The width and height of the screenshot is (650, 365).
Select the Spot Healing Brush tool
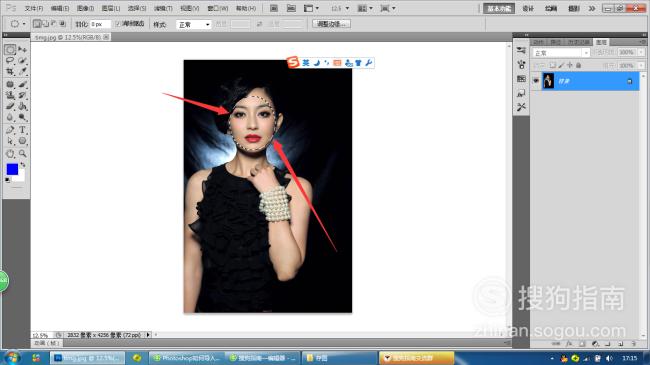pos(10,84)
